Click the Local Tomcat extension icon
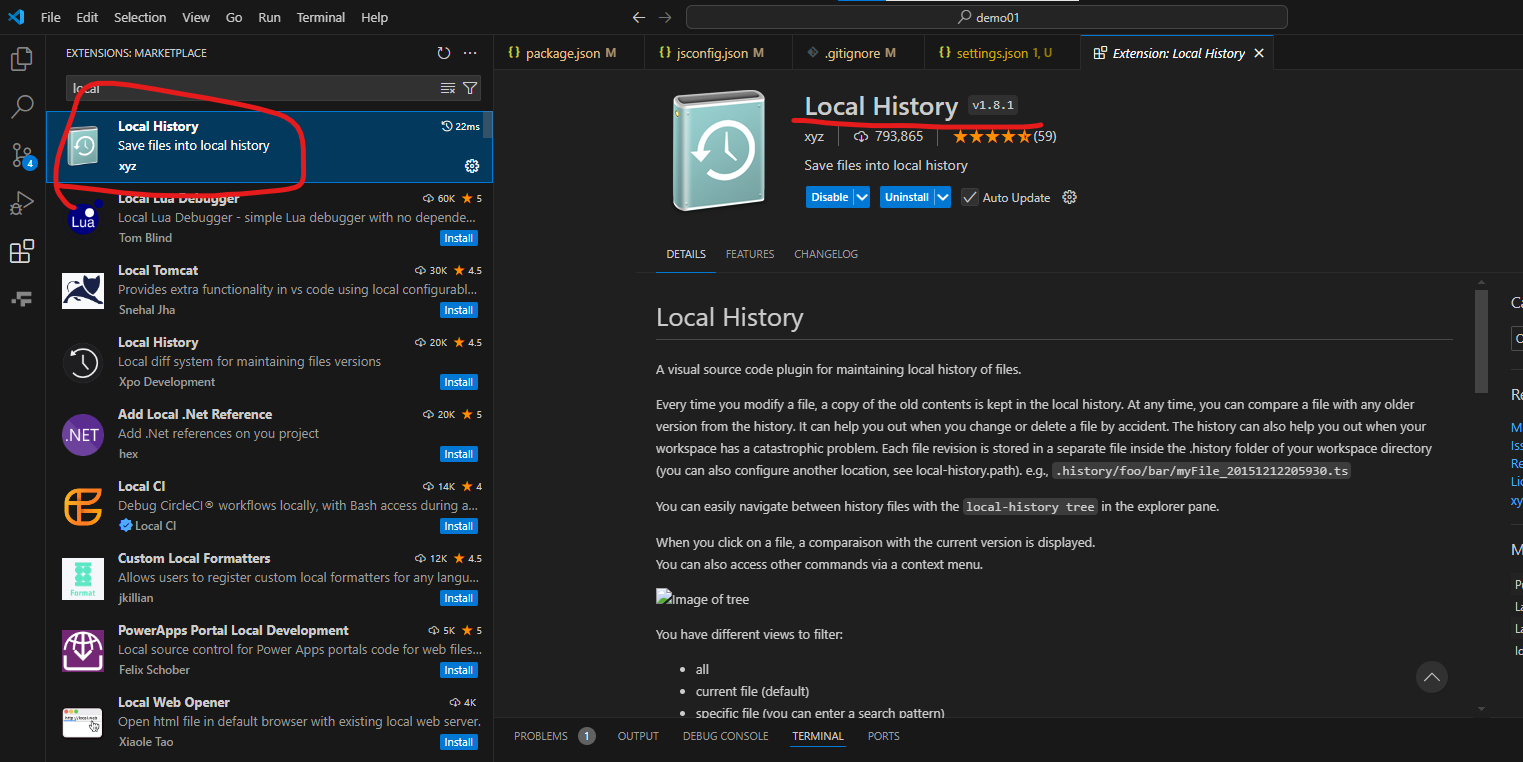 point(82,290)
